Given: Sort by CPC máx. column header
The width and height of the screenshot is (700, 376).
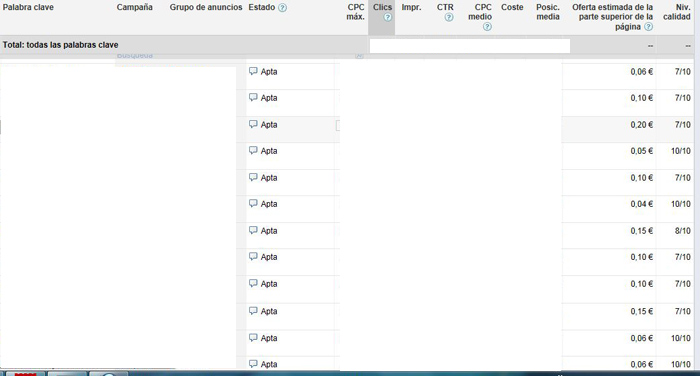Looking at the screenshot, I should 356,12.
